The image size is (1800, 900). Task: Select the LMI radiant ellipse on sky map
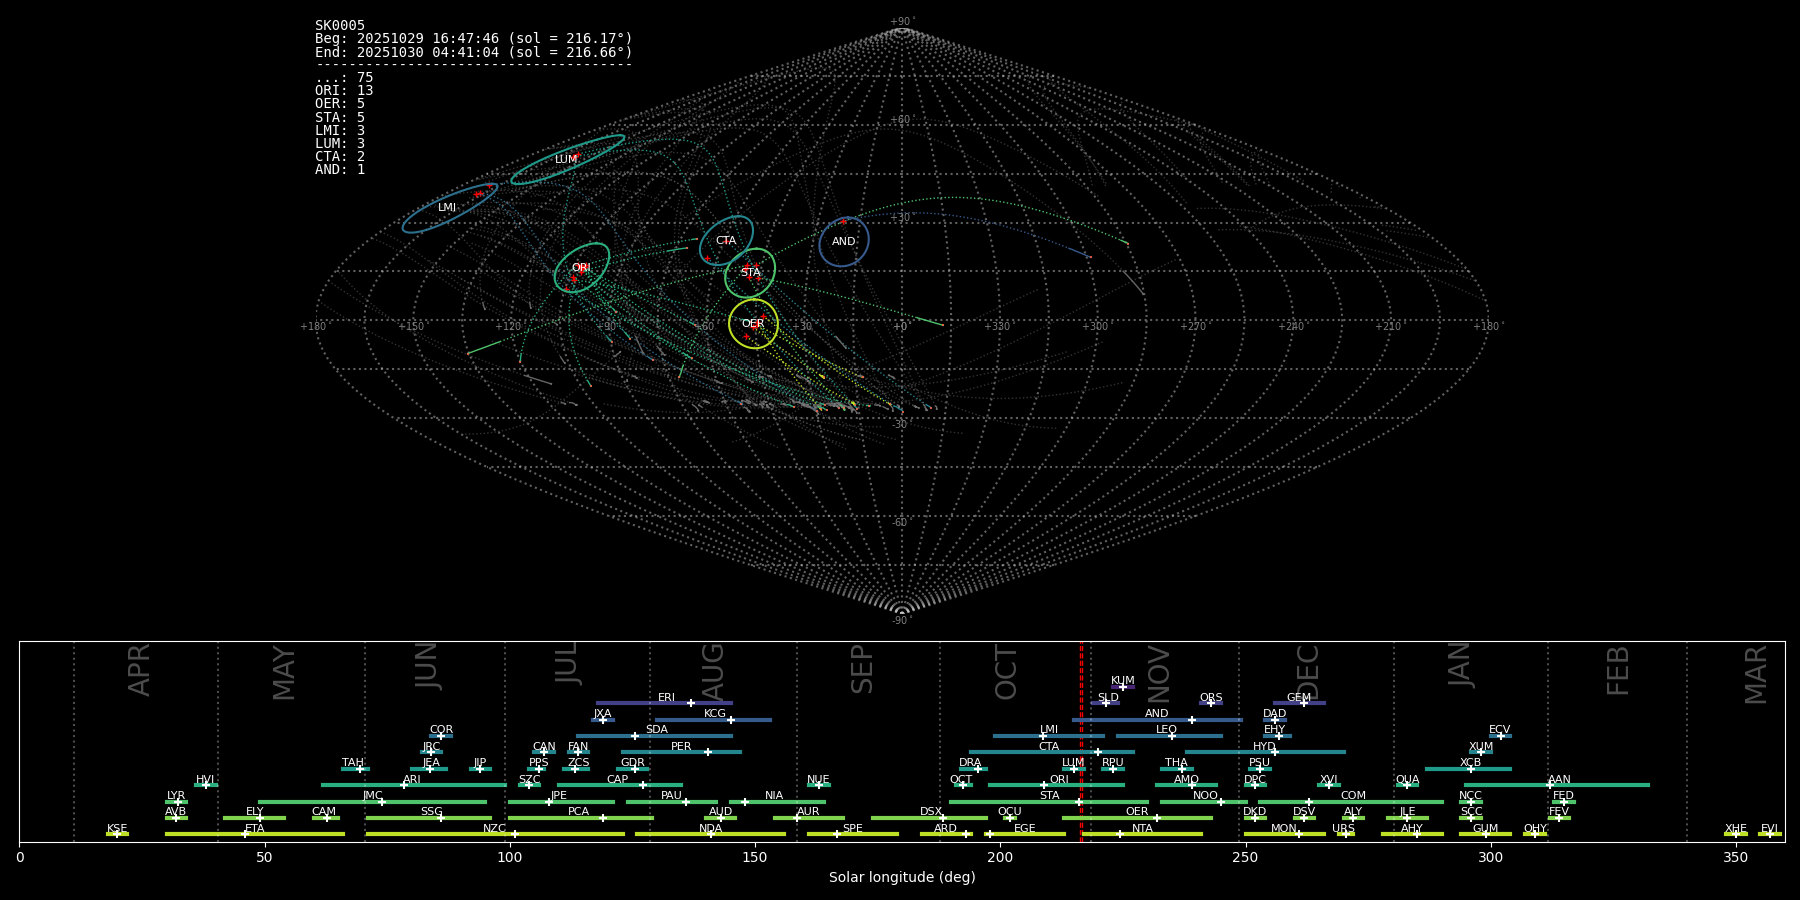pyautogui.click(x=448, y=208)
